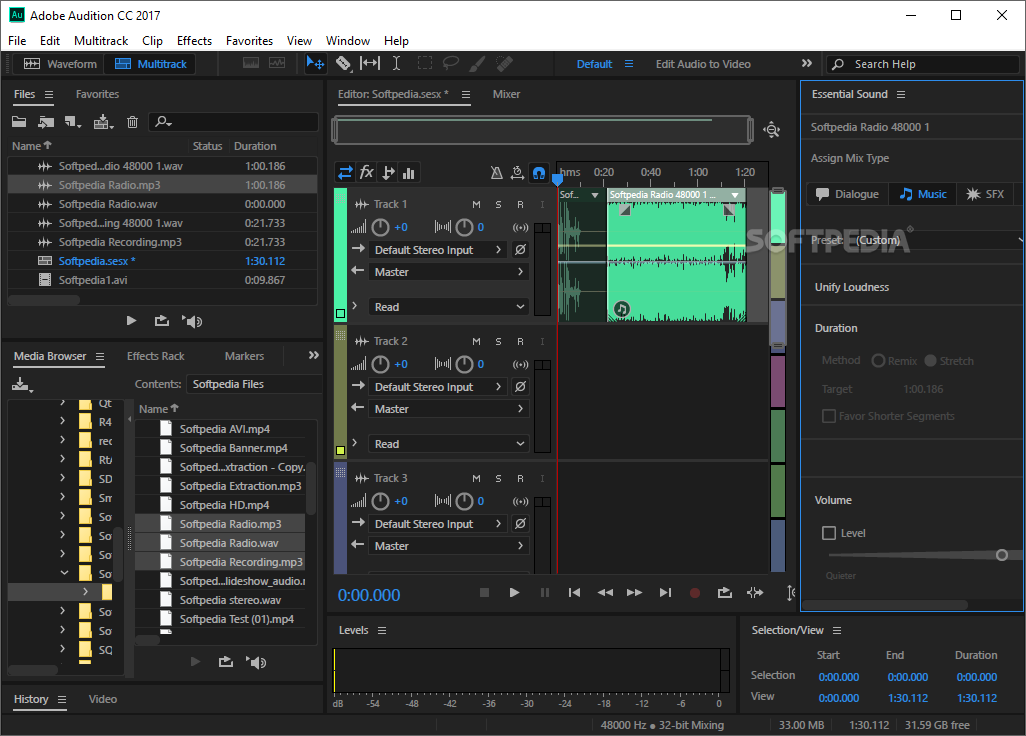Viewport: 1026px width, 736px height.
Task: Open the Multitrack menu
Action: [101, 41]
